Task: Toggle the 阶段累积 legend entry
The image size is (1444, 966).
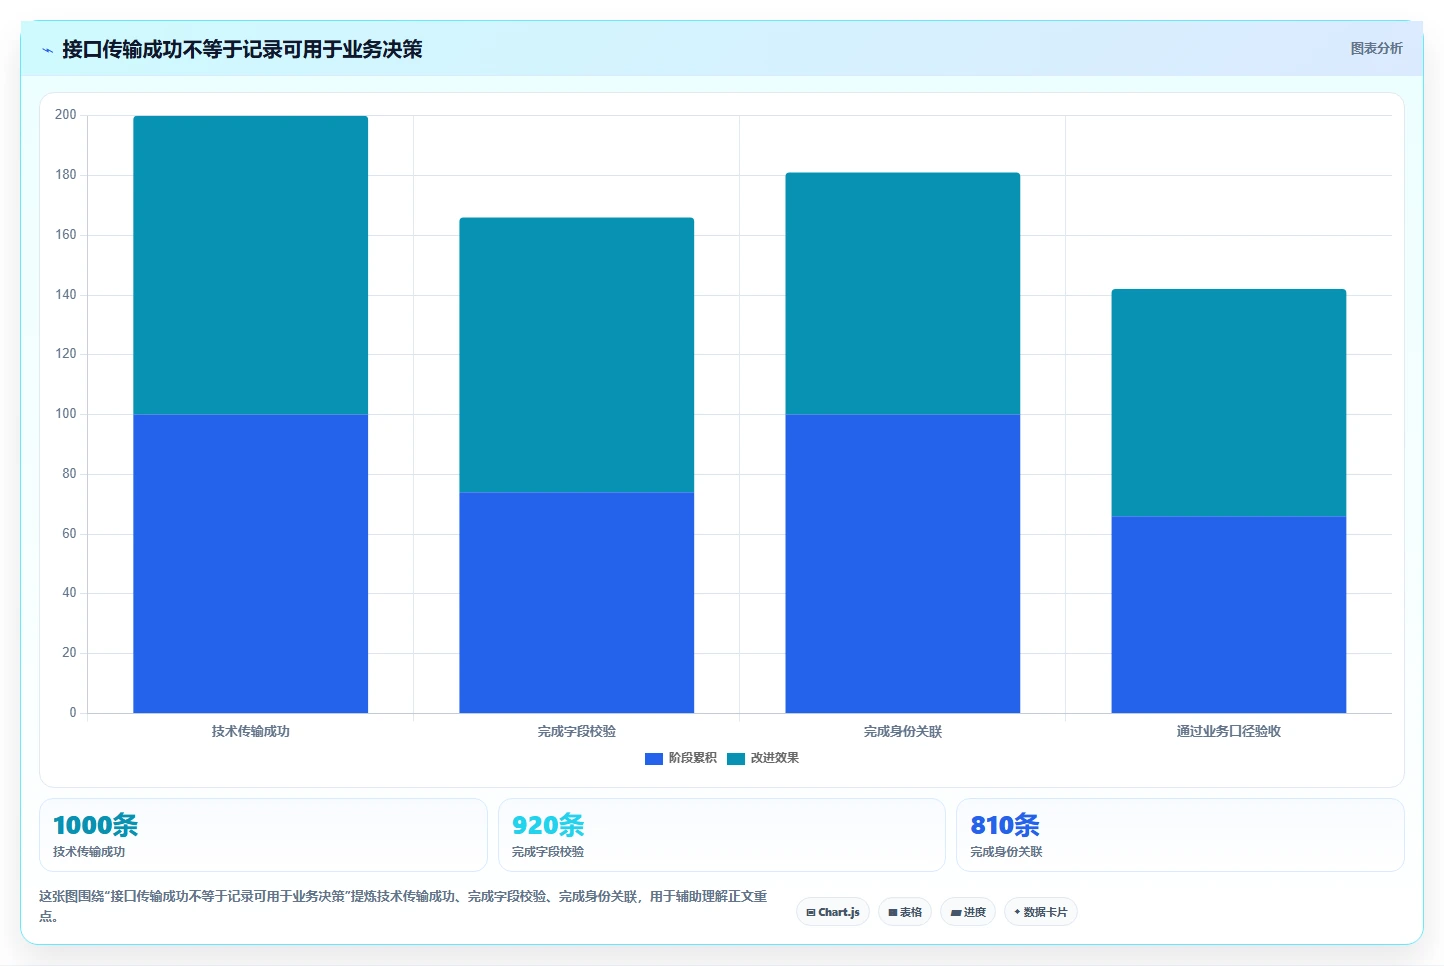Action: pyautogui.click(x=681, y=758)
